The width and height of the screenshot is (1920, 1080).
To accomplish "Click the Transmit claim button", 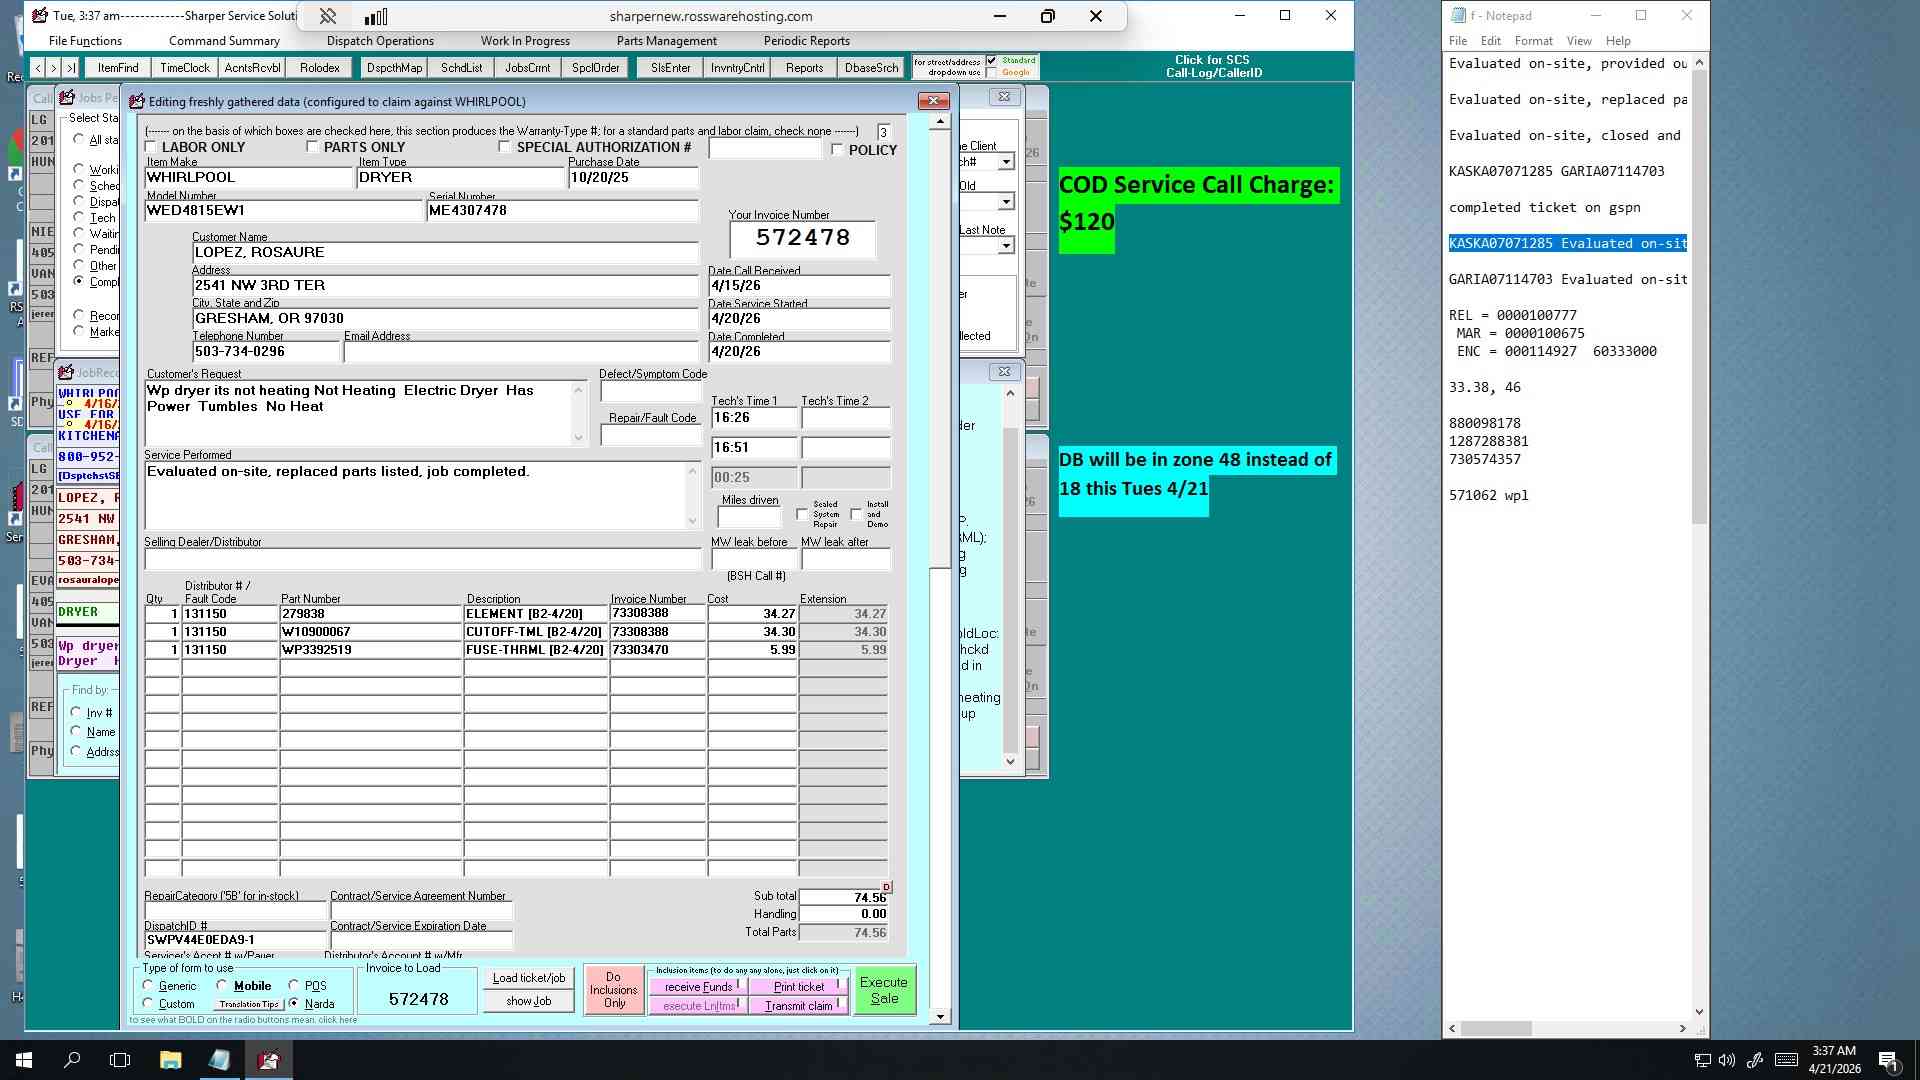I will [799, 1006].
